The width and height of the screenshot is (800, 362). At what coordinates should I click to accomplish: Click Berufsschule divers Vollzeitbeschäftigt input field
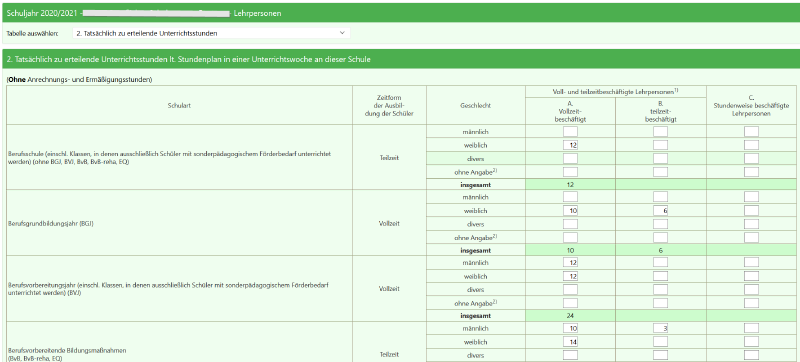coord(570,158)
